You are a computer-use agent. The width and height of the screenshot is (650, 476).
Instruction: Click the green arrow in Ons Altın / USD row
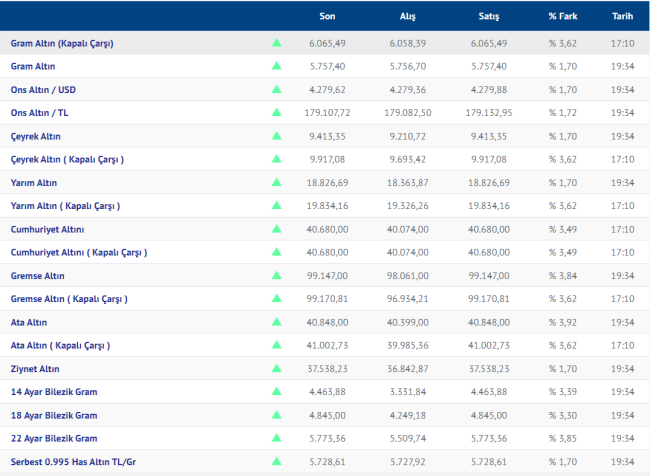coord(276,90)
